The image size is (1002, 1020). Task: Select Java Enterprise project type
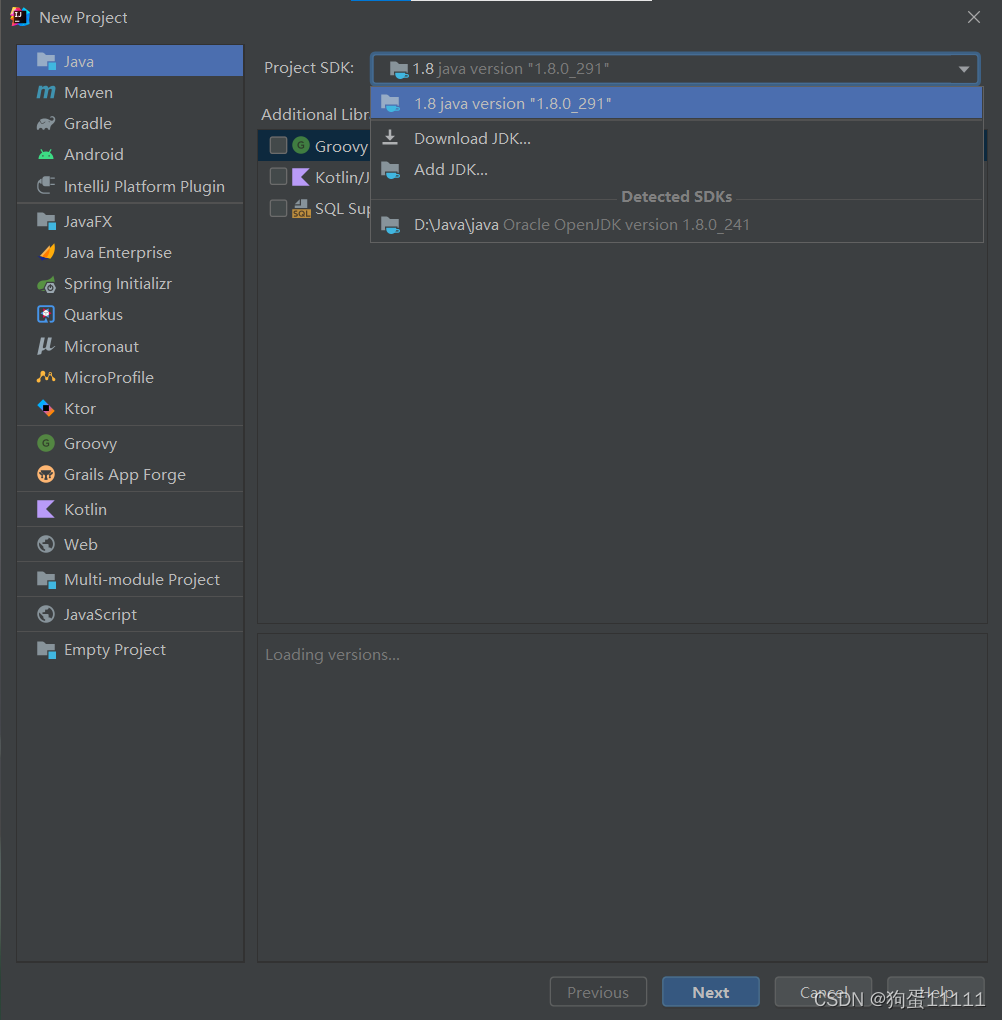coord(130,252)
